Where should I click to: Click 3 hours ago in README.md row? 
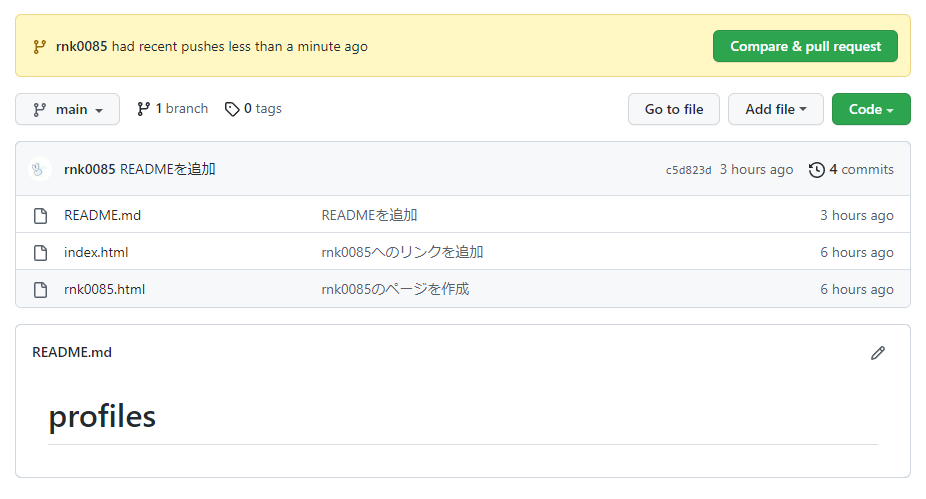[x=856, y=216]
